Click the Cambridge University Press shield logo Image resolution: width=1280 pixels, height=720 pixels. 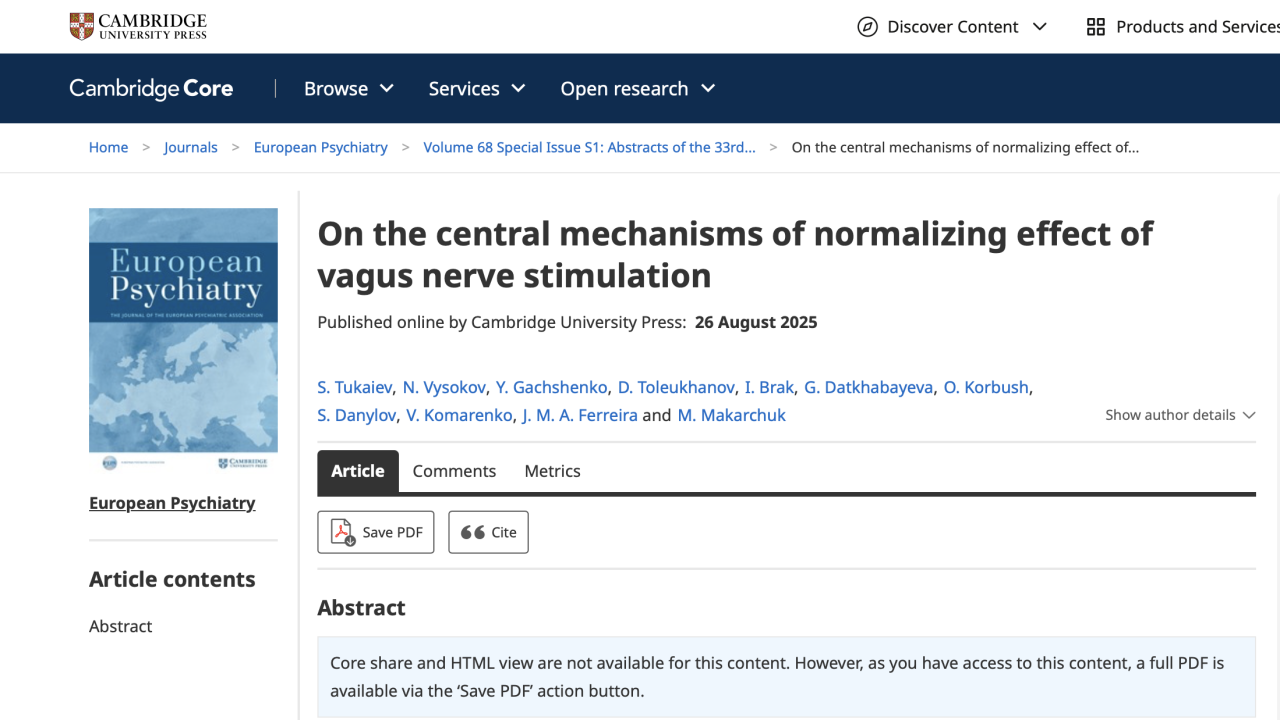click(x=82, y=26)
